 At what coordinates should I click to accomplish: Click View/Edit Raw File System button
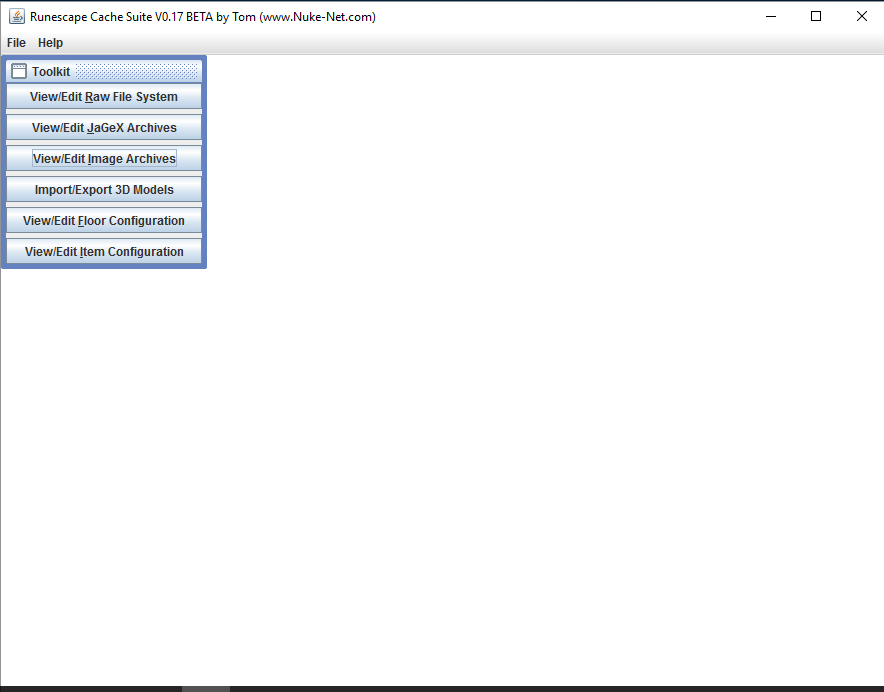(104, 96)
